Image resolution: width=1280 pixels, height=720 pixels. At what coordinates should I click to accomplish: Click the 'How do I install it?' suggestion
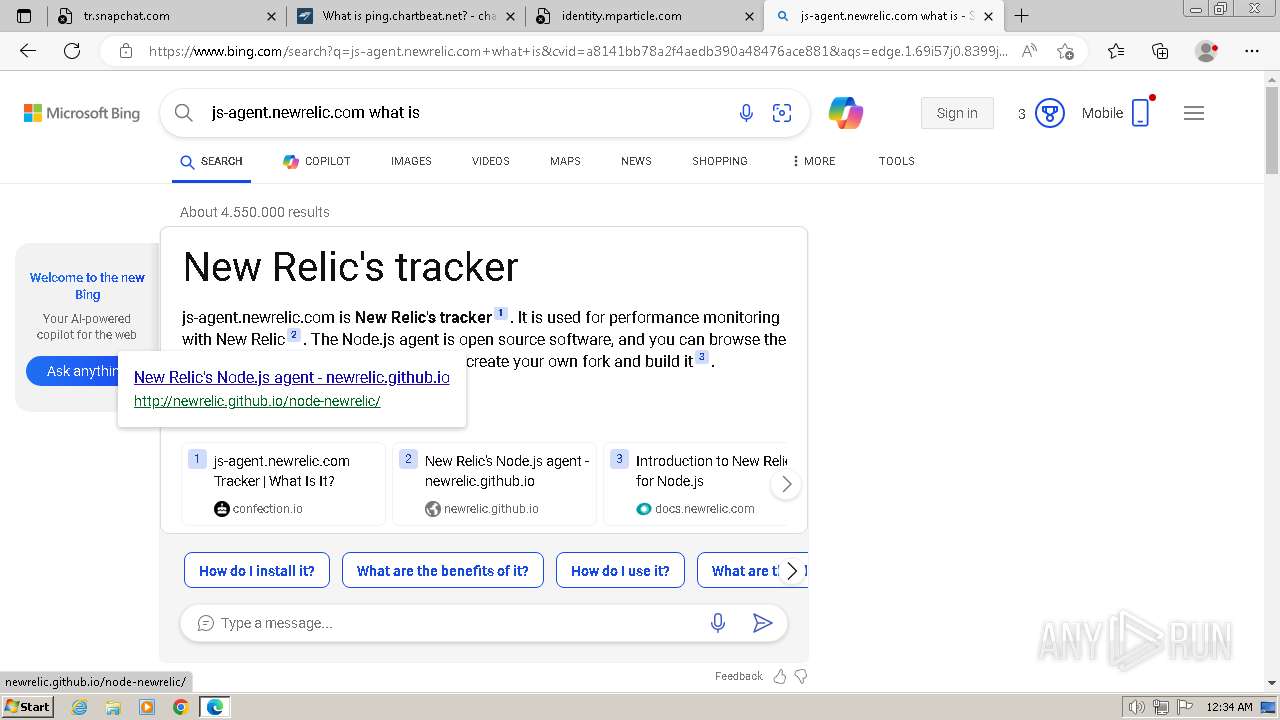257,571
